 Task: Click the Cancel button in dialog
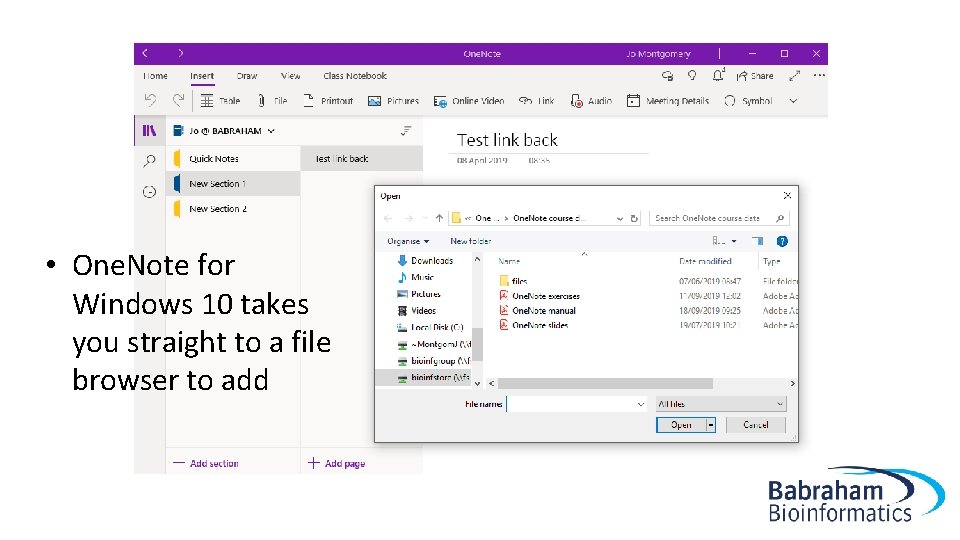[756, 425]
